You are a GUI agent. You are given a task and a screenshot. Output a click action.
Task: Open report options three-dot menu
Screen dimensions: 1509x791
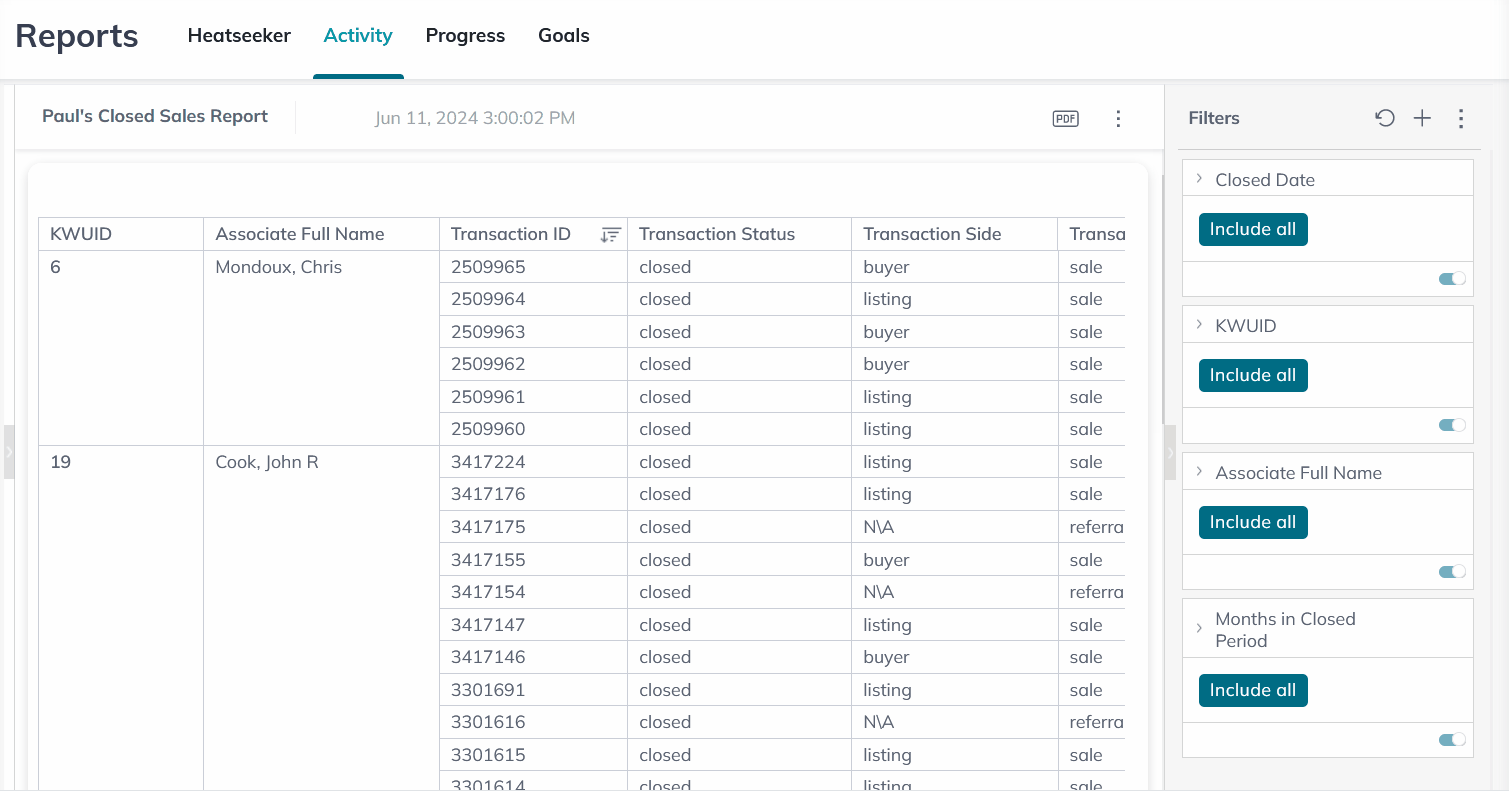[x=1118, y=119]
